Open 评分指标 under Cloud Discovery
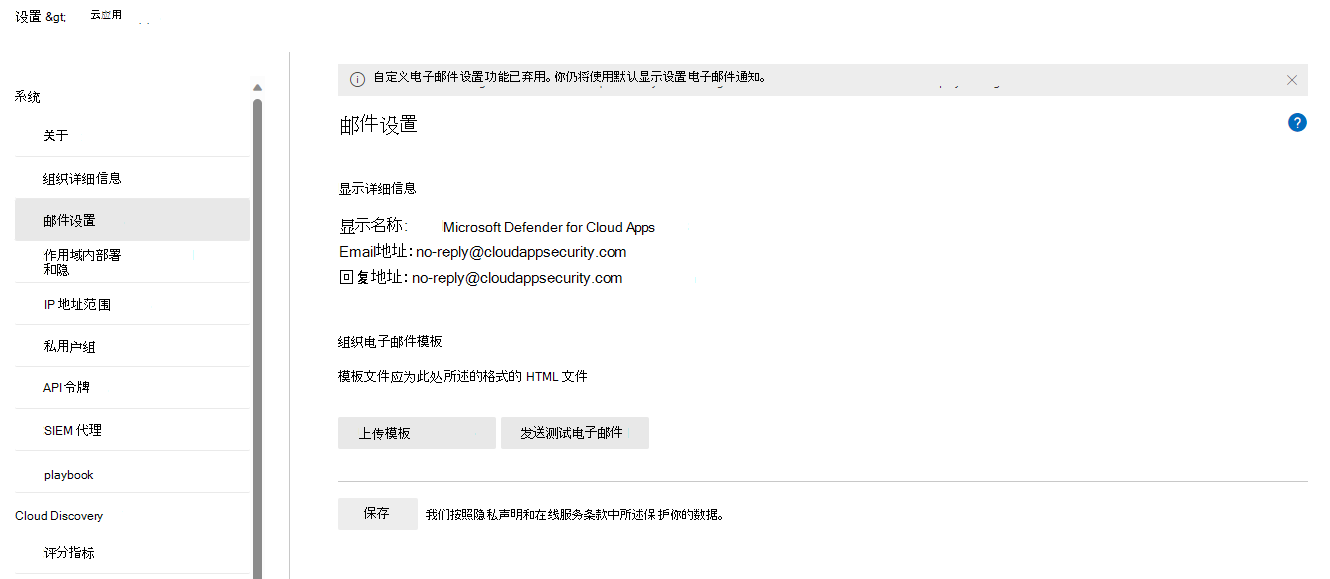 coord(132,552)
